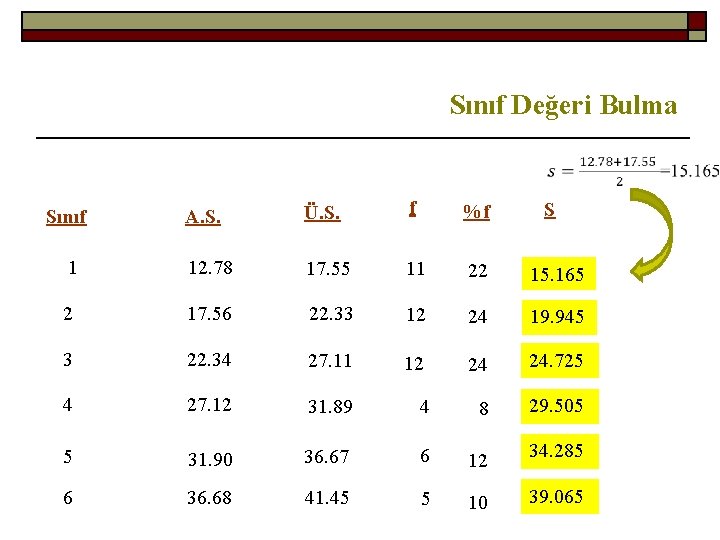This screenshot has height=540, width=720.
Task: Select the "%f" column header
Action: click(477, 212)
